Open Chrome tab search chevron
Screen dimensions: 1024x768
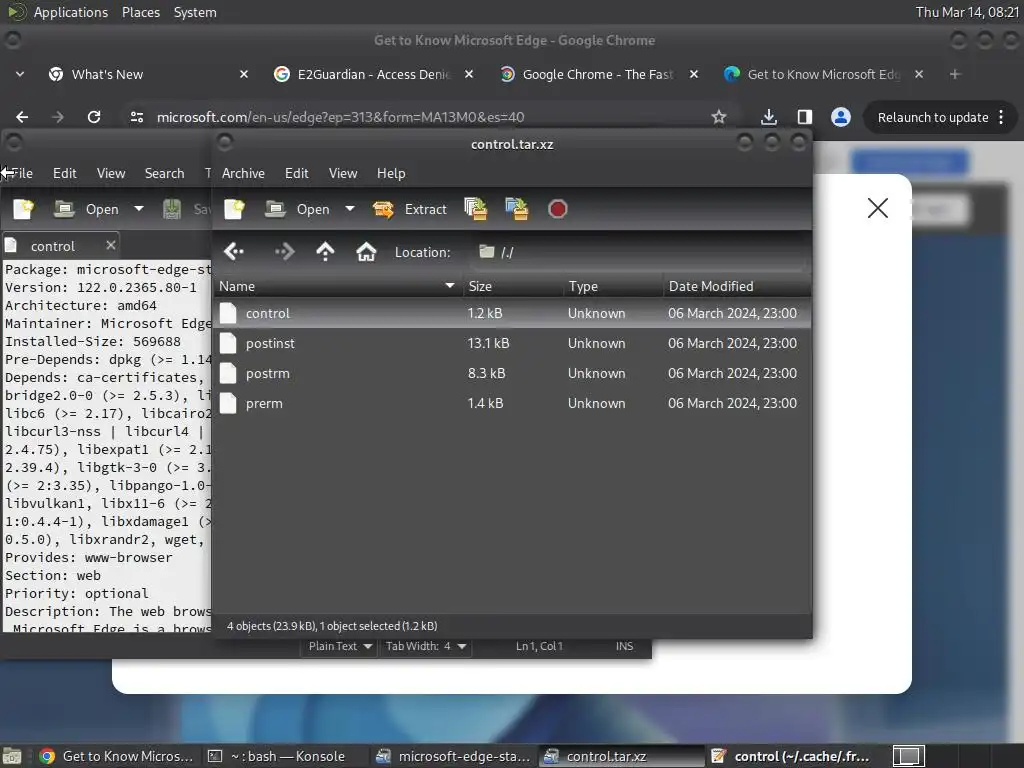point(20,74)
